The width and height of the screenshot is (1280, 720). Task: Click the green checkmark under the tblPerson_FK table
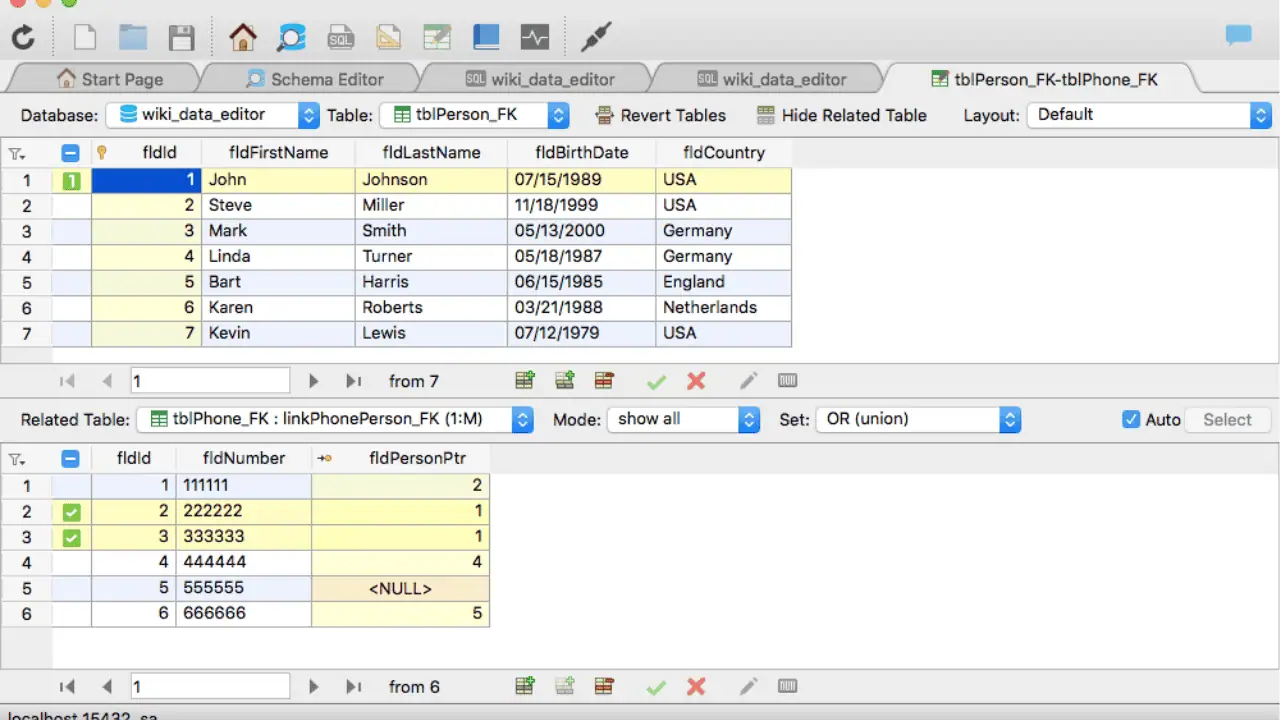656,381
